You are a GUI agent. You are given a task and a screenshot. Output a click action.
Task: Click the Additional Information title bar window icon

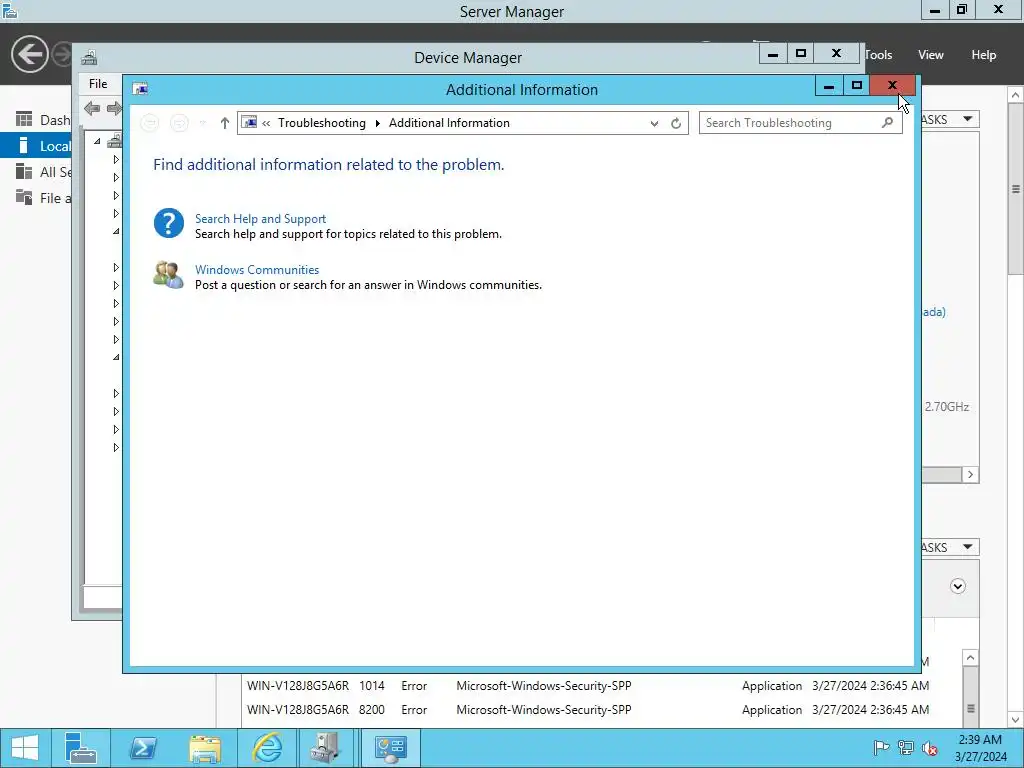point(140,89)
